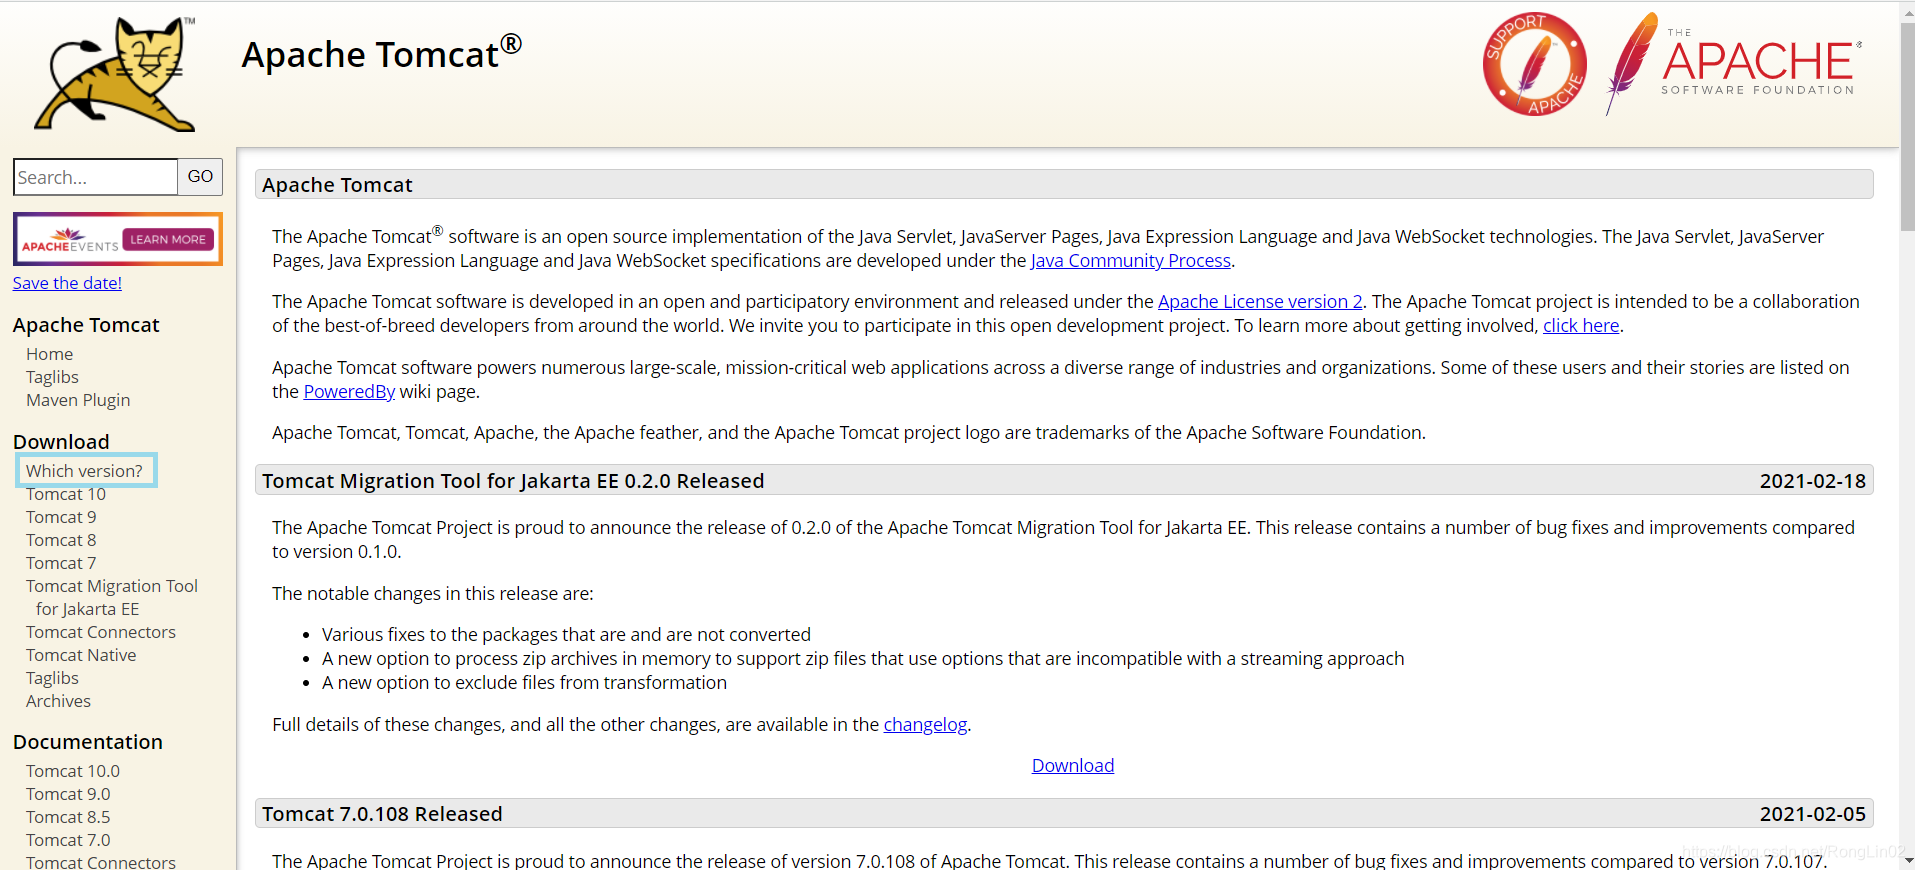Follow the 'click here' get involved link
Viewport: 1915px width, 870px height.
pos(1581,326)
